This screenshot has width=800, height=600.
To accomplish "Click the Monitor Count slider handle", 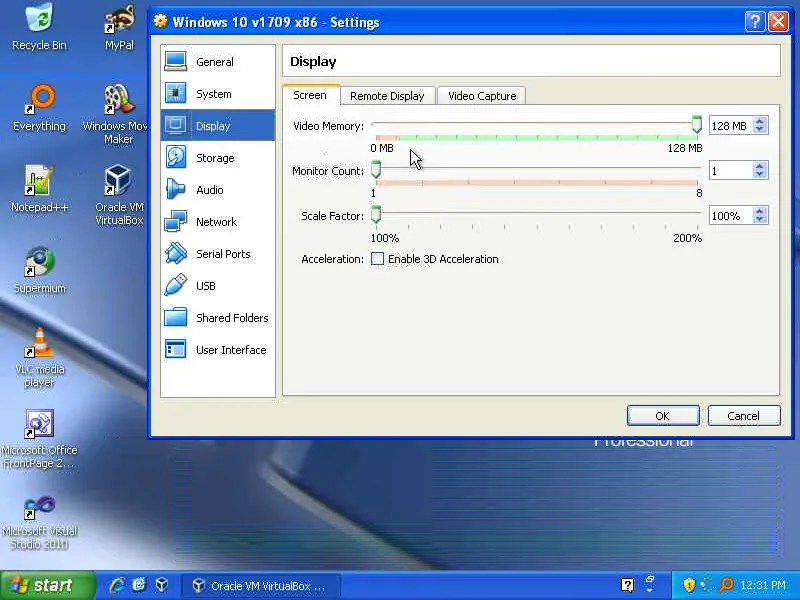I will [376, 169].
